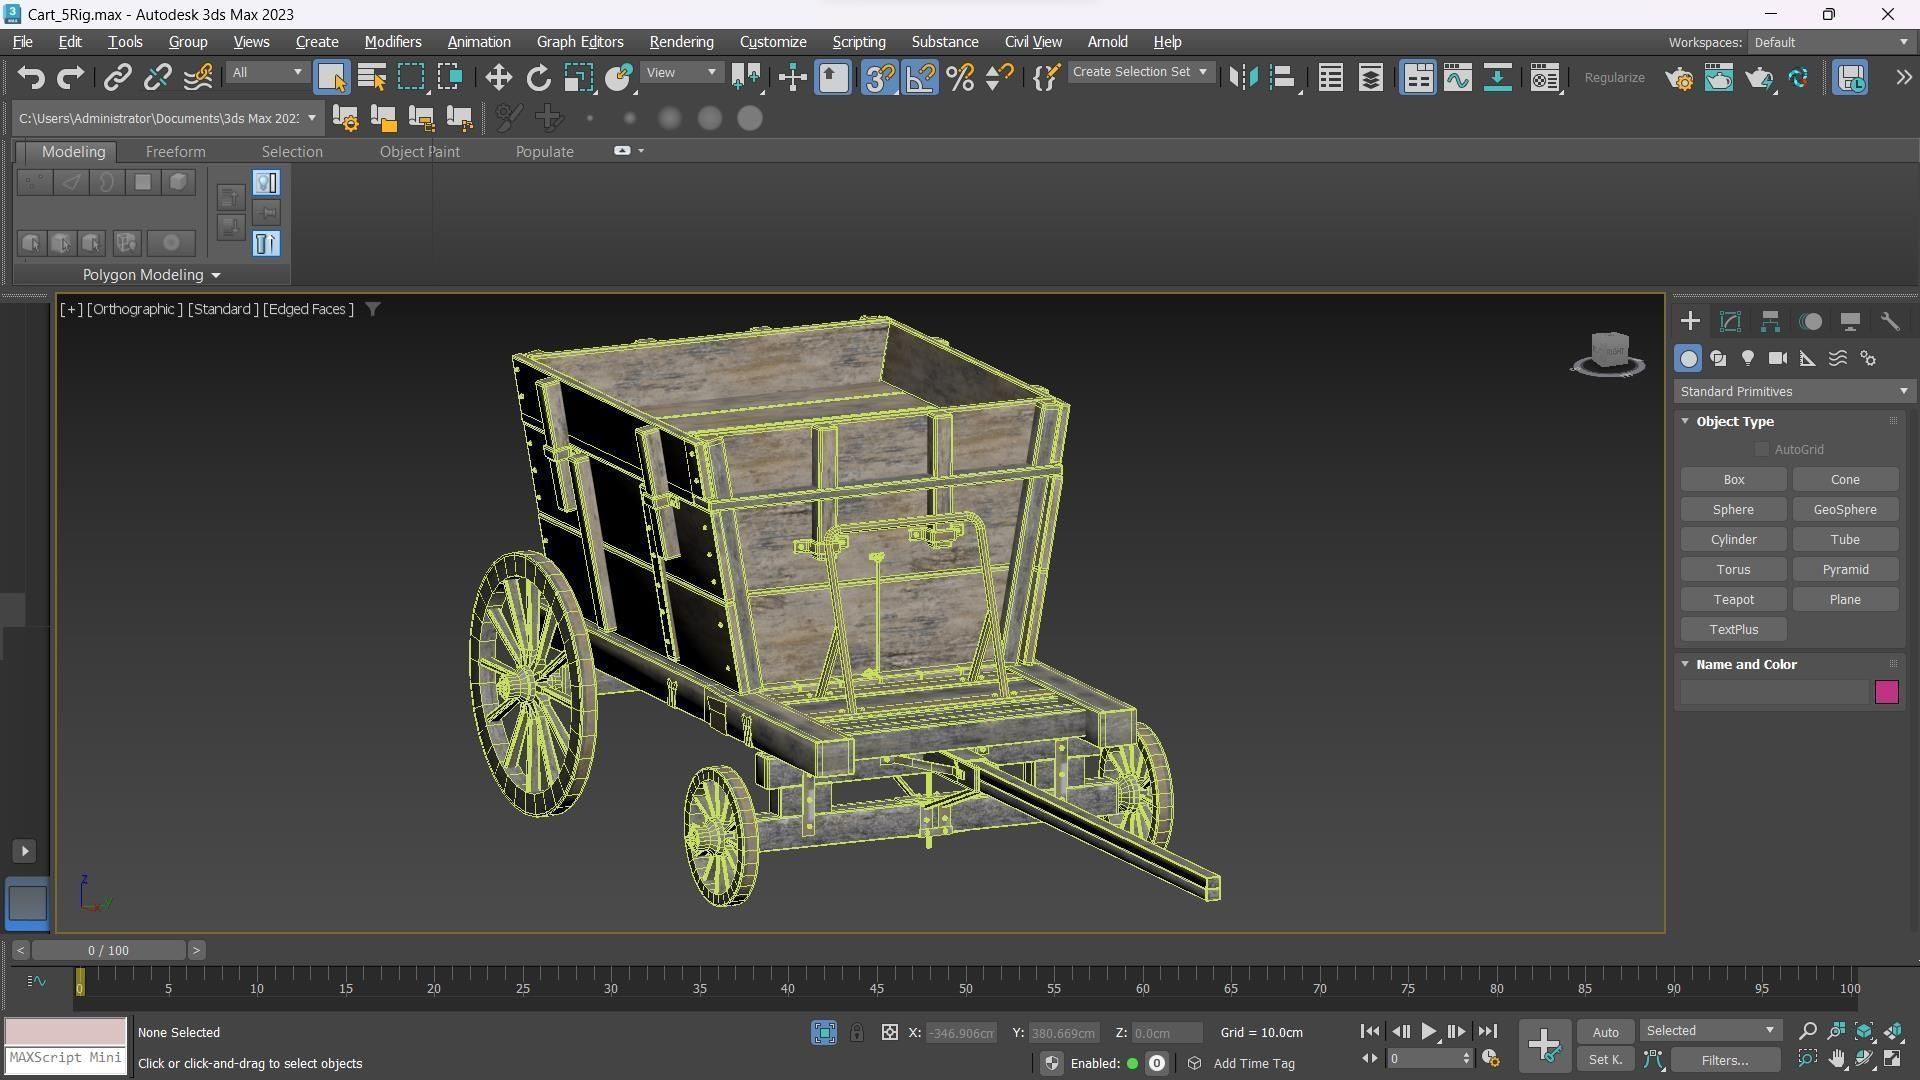The width and height of the screenshot is (1920, 1080).
Task: Open Select by Name list
Action: click(372, 77)
